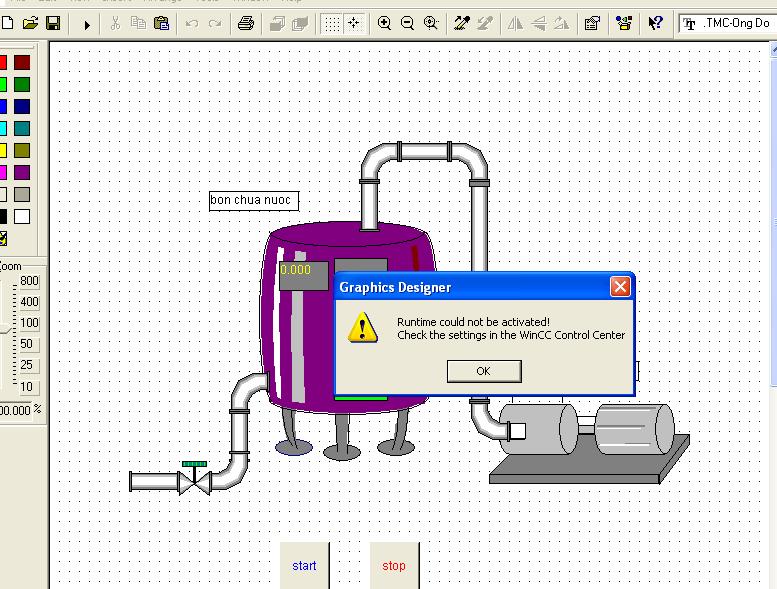Toggle snap to grid

(x=354, y=23)
